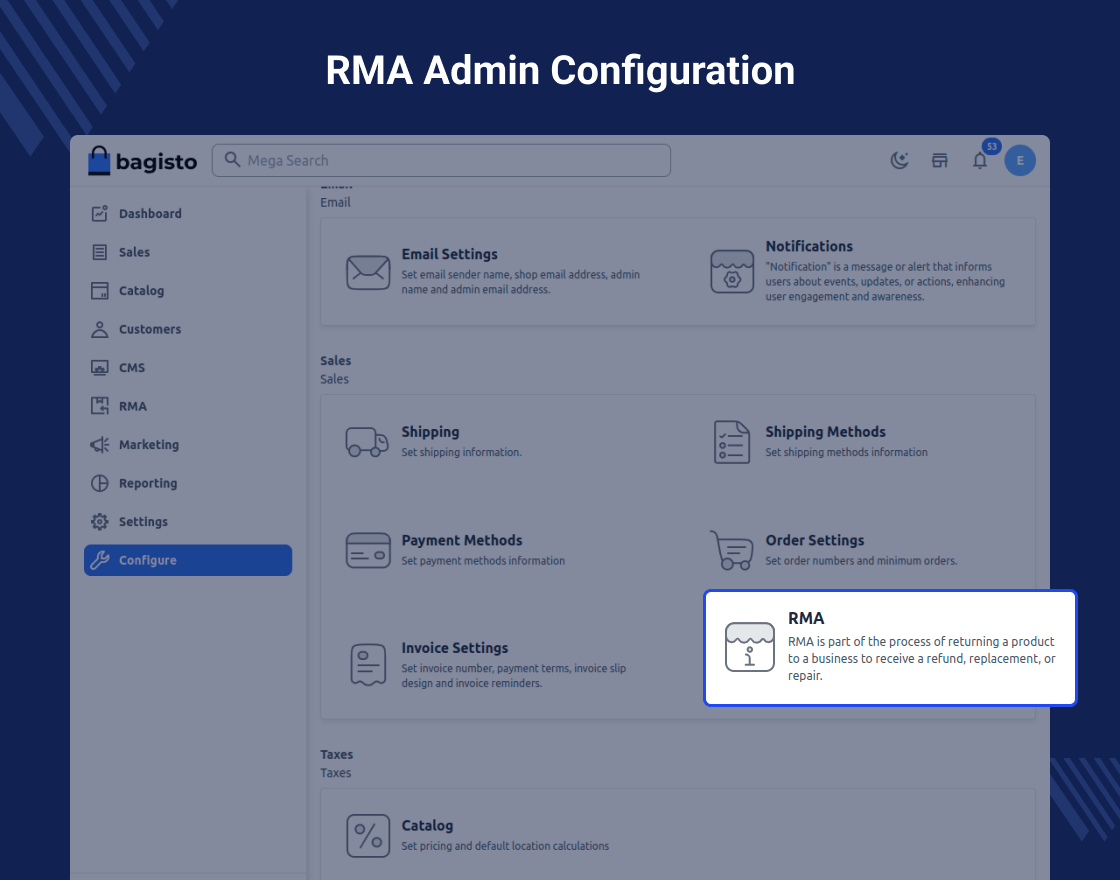
Task: Toggle dark mode moon icon
Action: coord(899,161)
